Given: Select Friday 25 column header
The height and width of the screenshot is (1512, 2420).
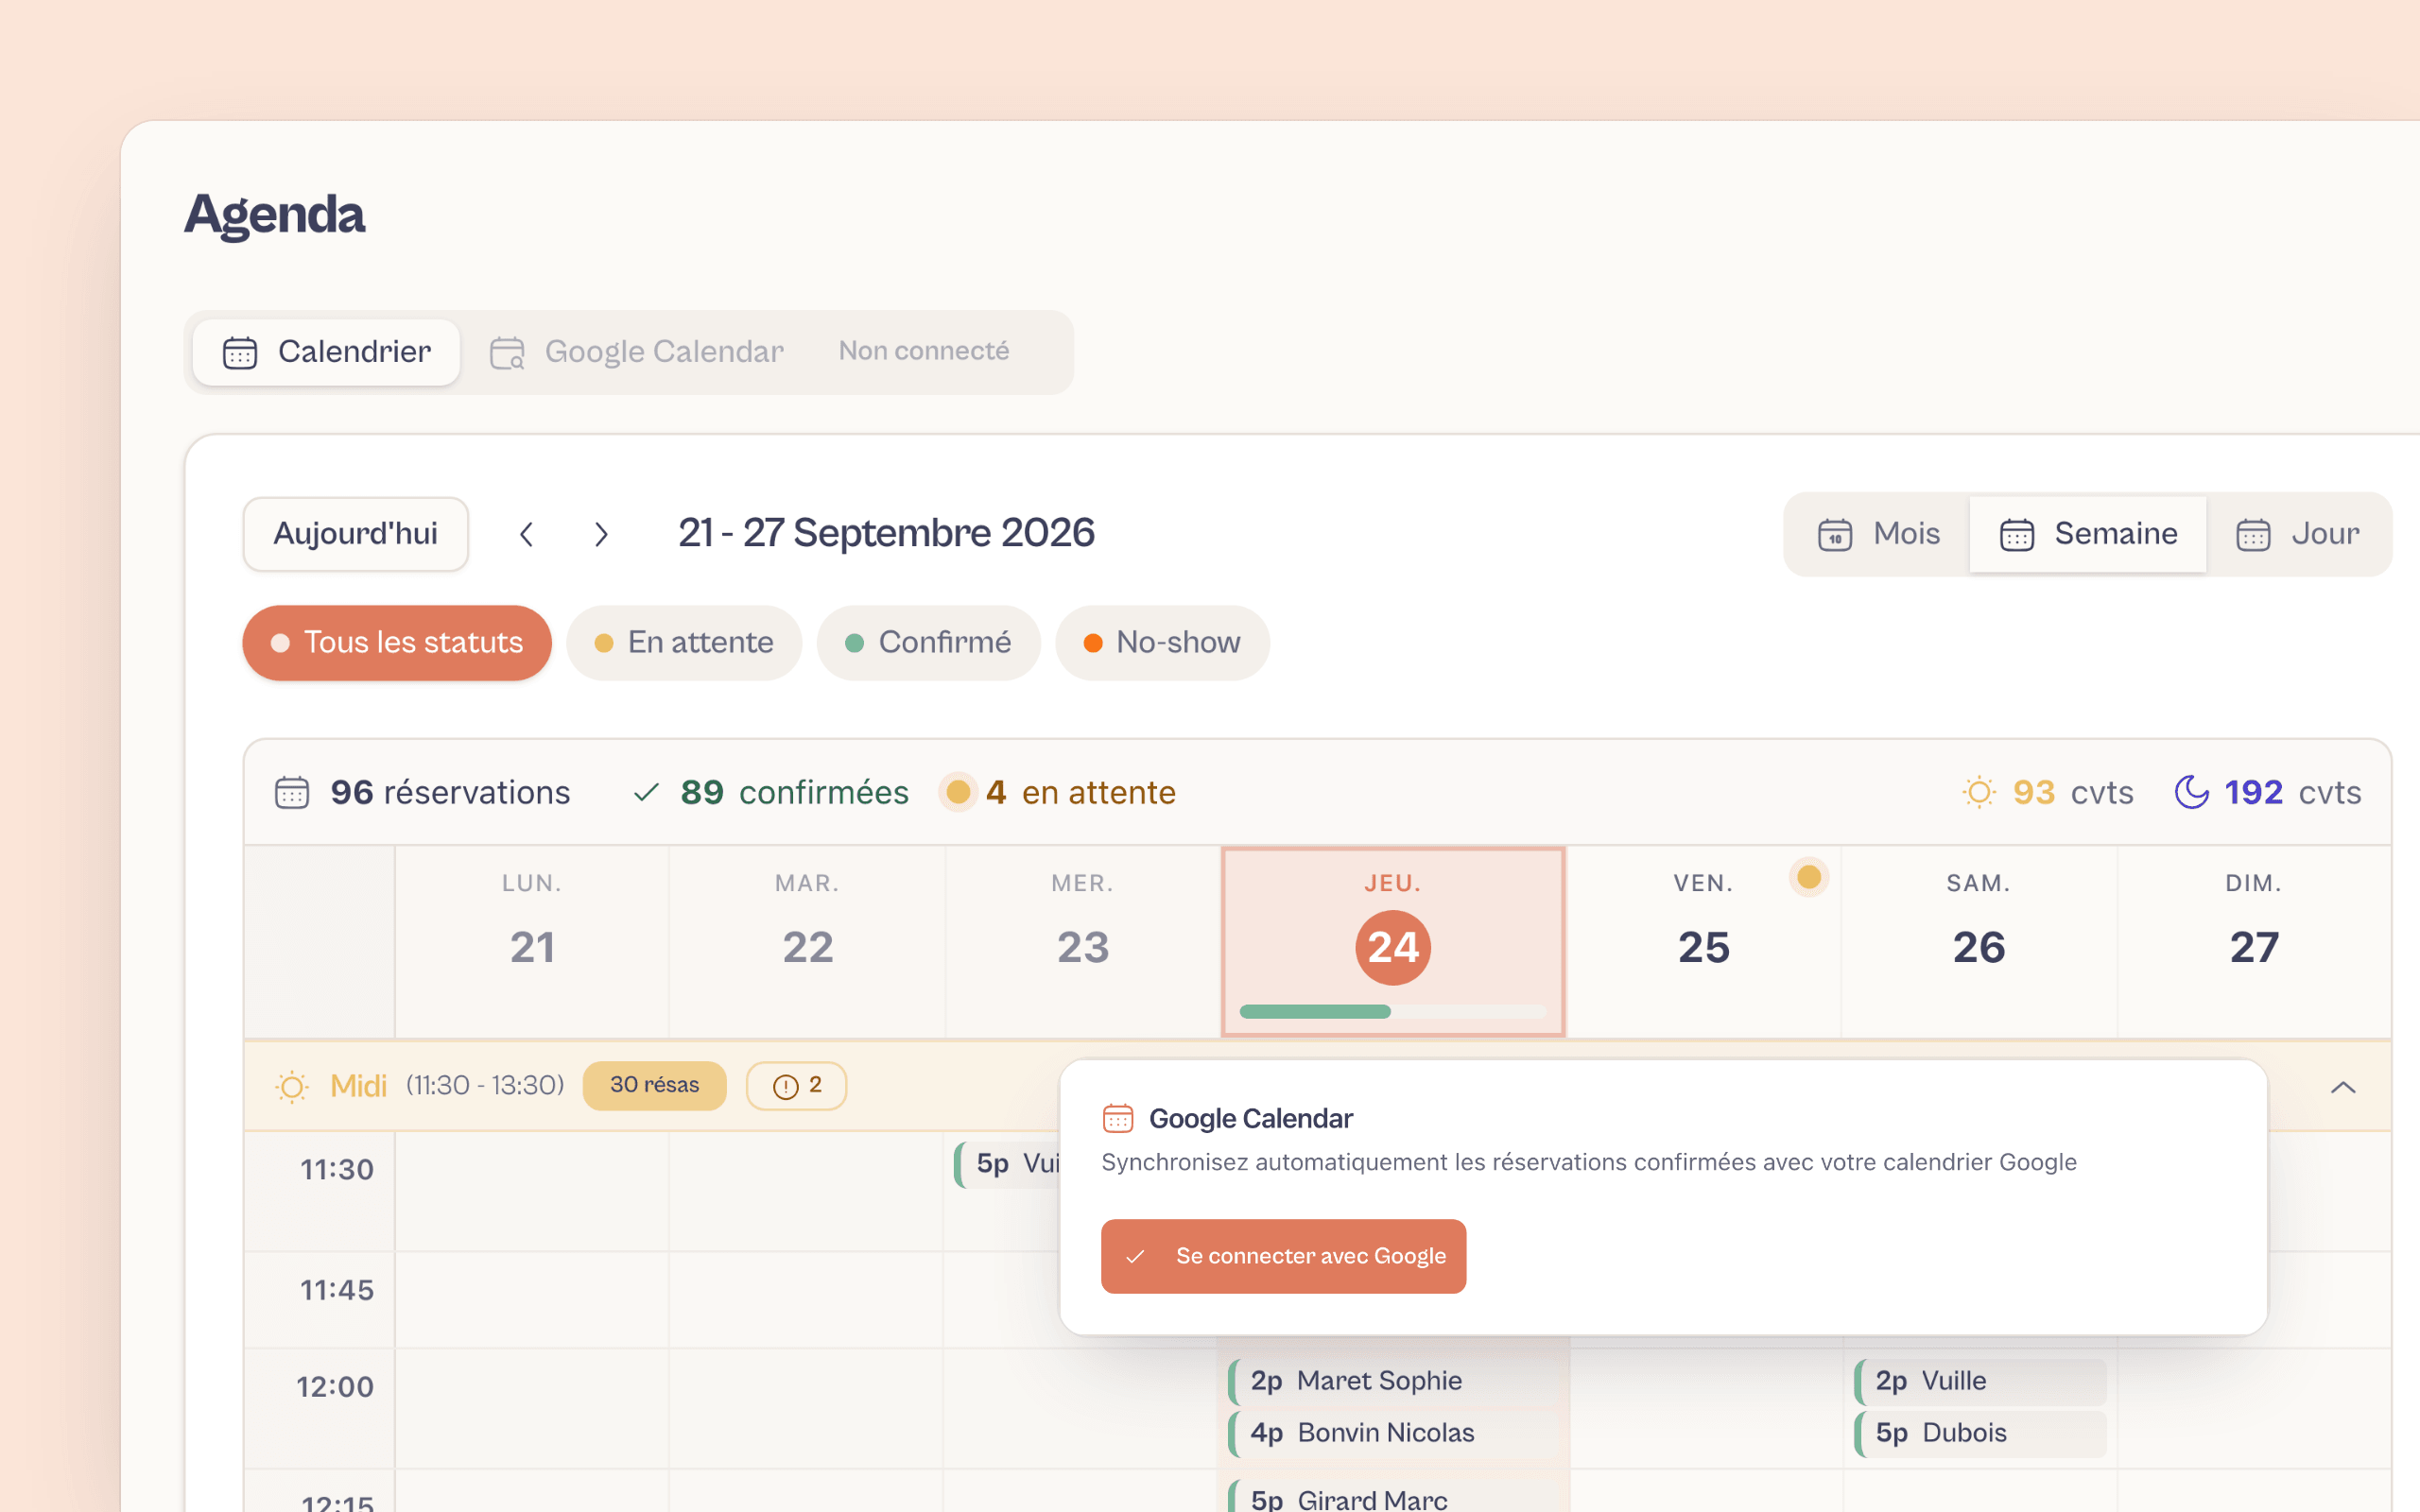Looking at the screenshot, I should 1704,941.
